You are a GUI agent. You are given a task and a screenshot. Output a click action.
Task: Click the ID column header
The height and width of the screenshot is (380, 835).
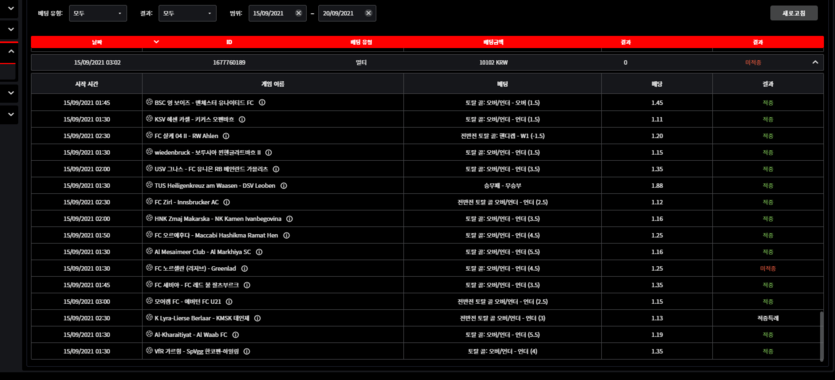pos(229,42)
